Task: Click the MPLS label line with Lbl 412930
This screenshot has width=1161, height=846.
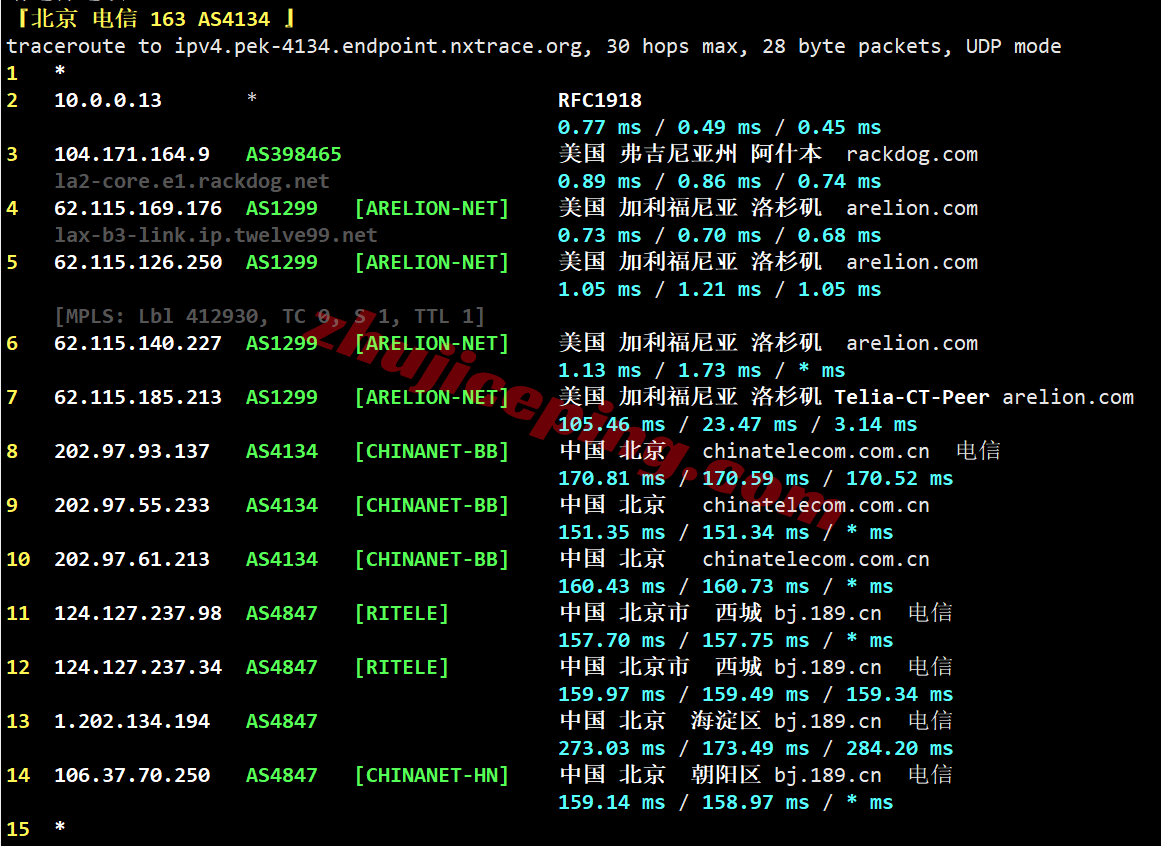Action: coord(270,317)
